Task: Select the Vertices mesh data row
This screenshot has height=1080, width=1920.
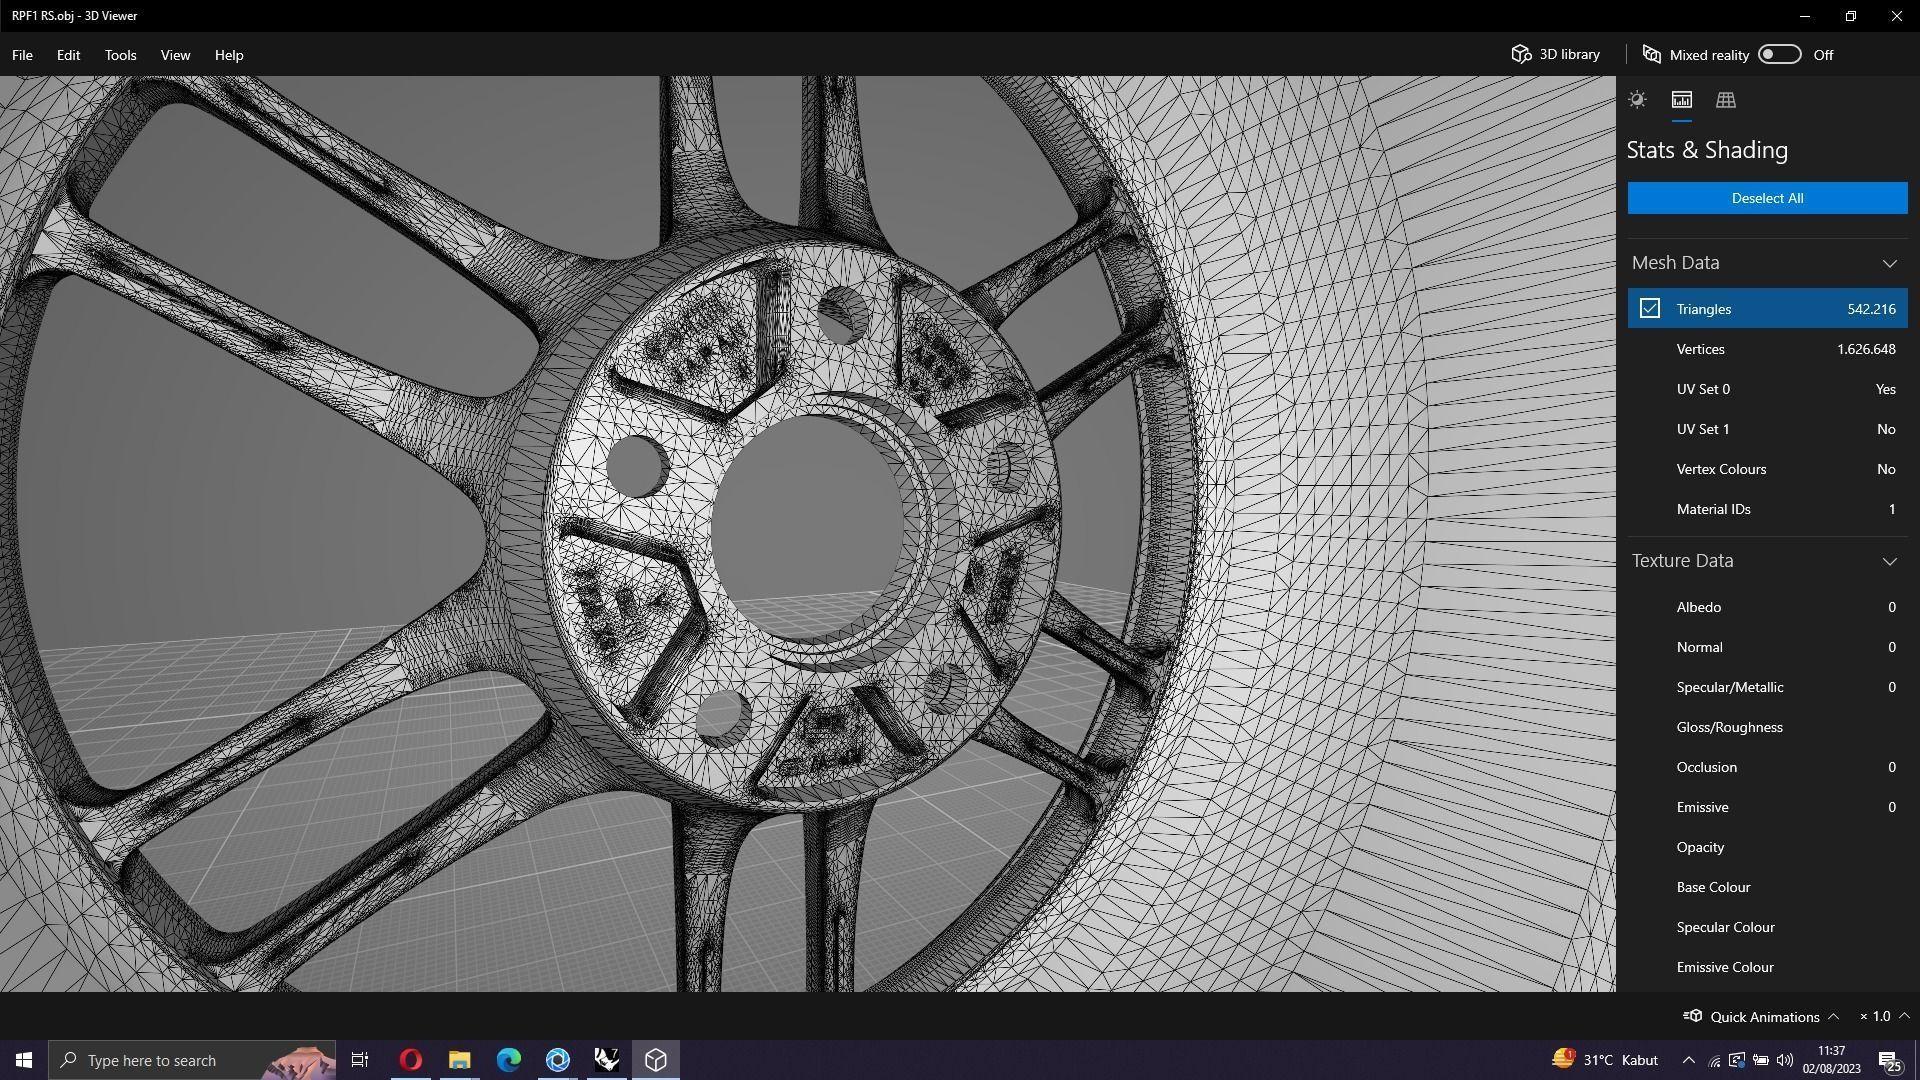Action: pos(1767,349)
